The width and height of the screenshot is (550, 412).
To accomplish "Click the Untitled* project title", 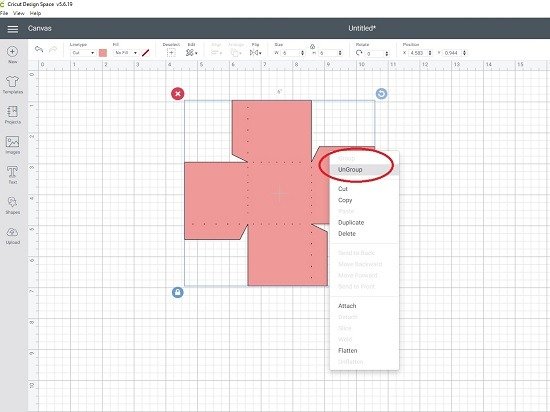I will pyautogui.click(x=362, y=28).
